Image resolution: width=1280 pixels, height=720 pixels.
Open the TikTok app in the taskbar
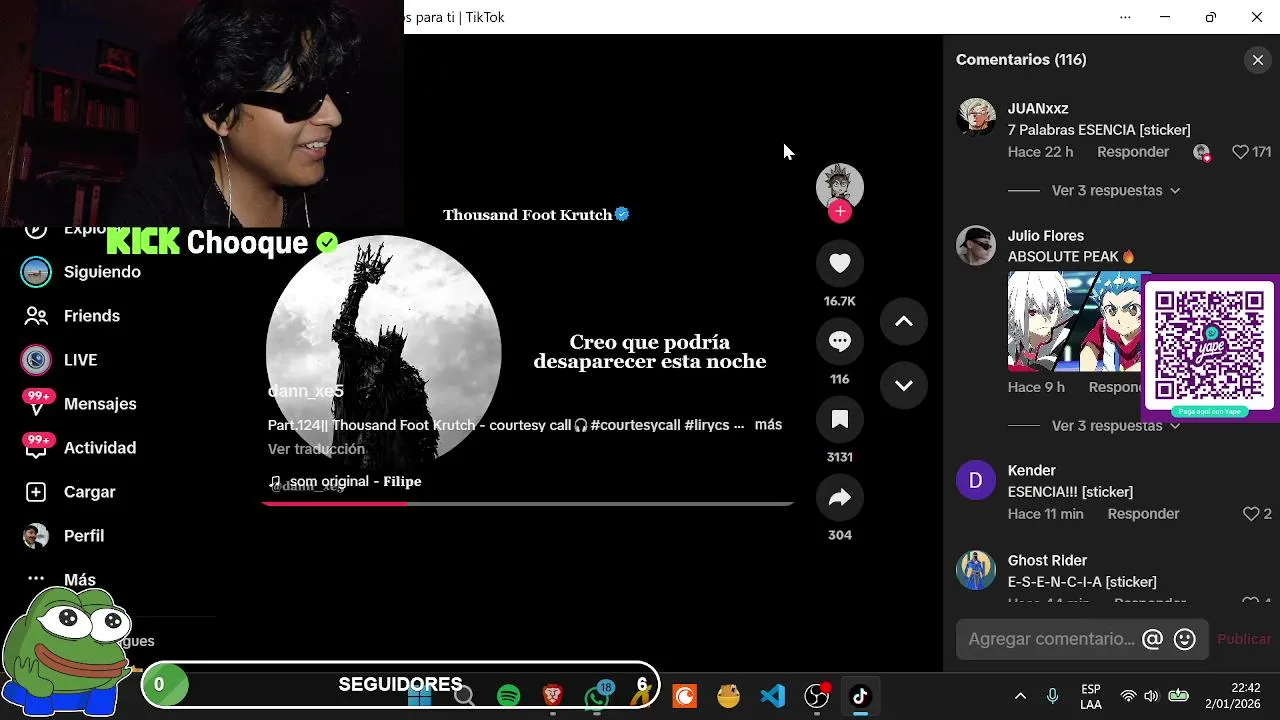(860, 696)
